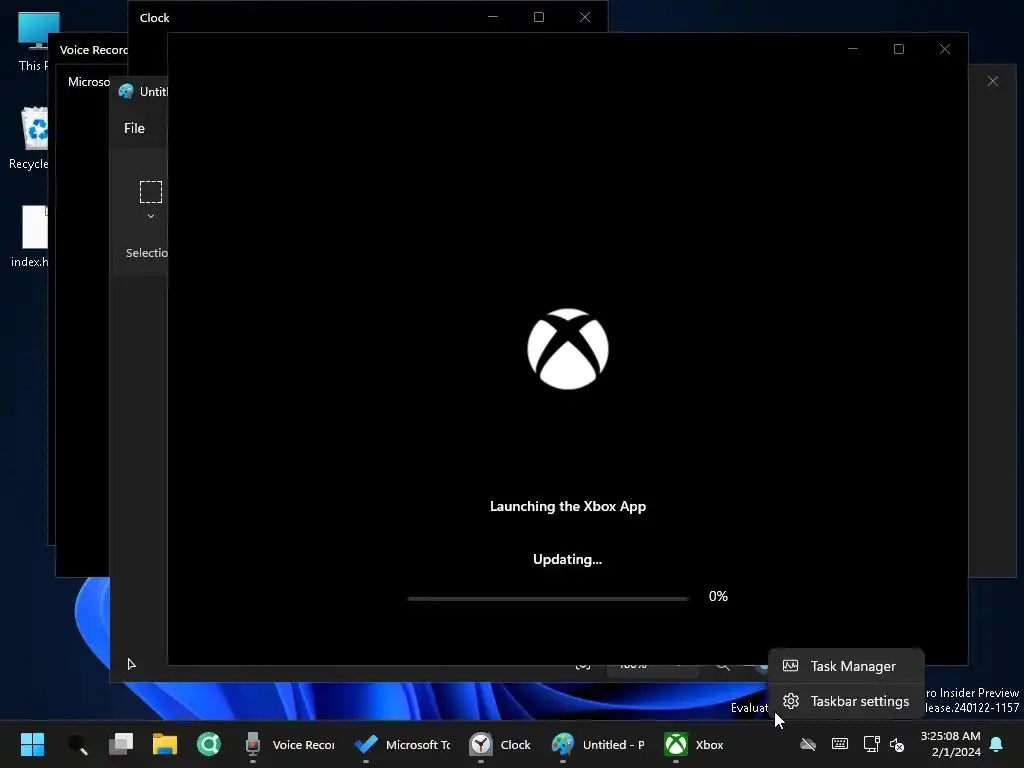Click the Xbox update progress bar
This screenshot has width=1024, height=768.
pos(548,598)
